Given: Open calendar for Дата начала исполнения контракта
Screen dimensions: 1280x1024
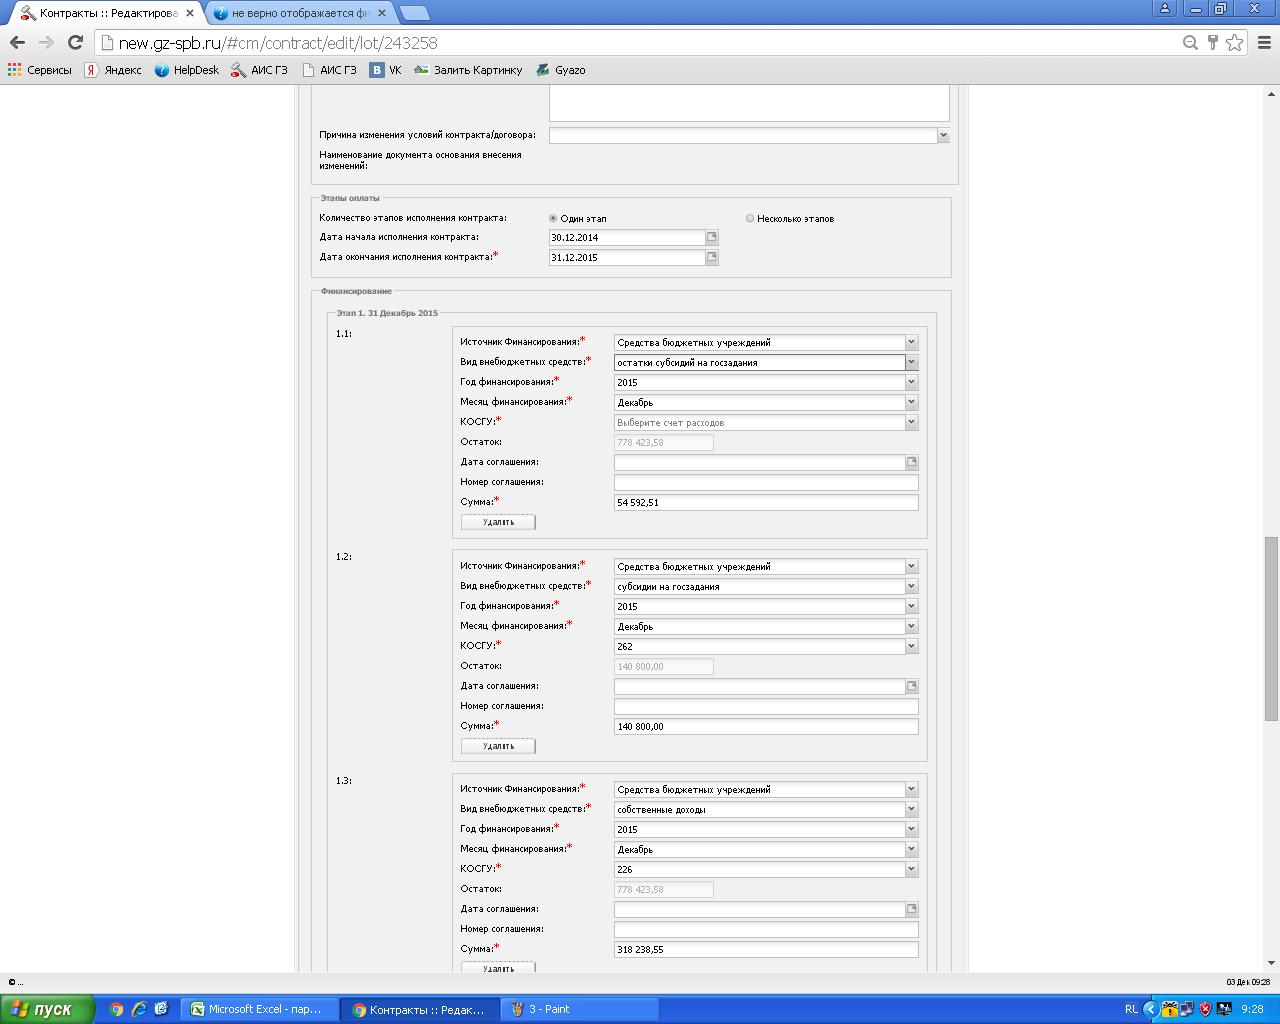Looking at the screenshot, I should click(712, 237).
